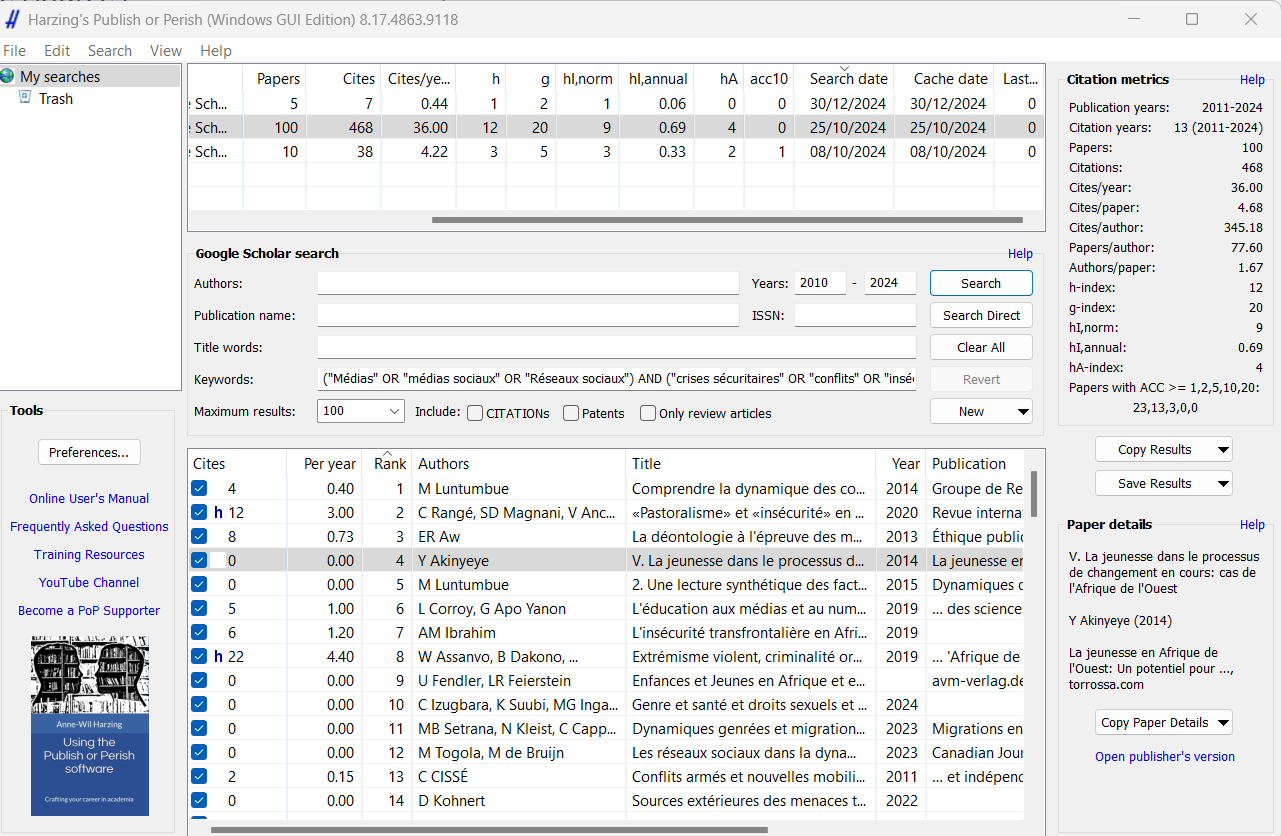The image size is (1281, 836).
Task: Open the View menu
Action: (166, 51)
